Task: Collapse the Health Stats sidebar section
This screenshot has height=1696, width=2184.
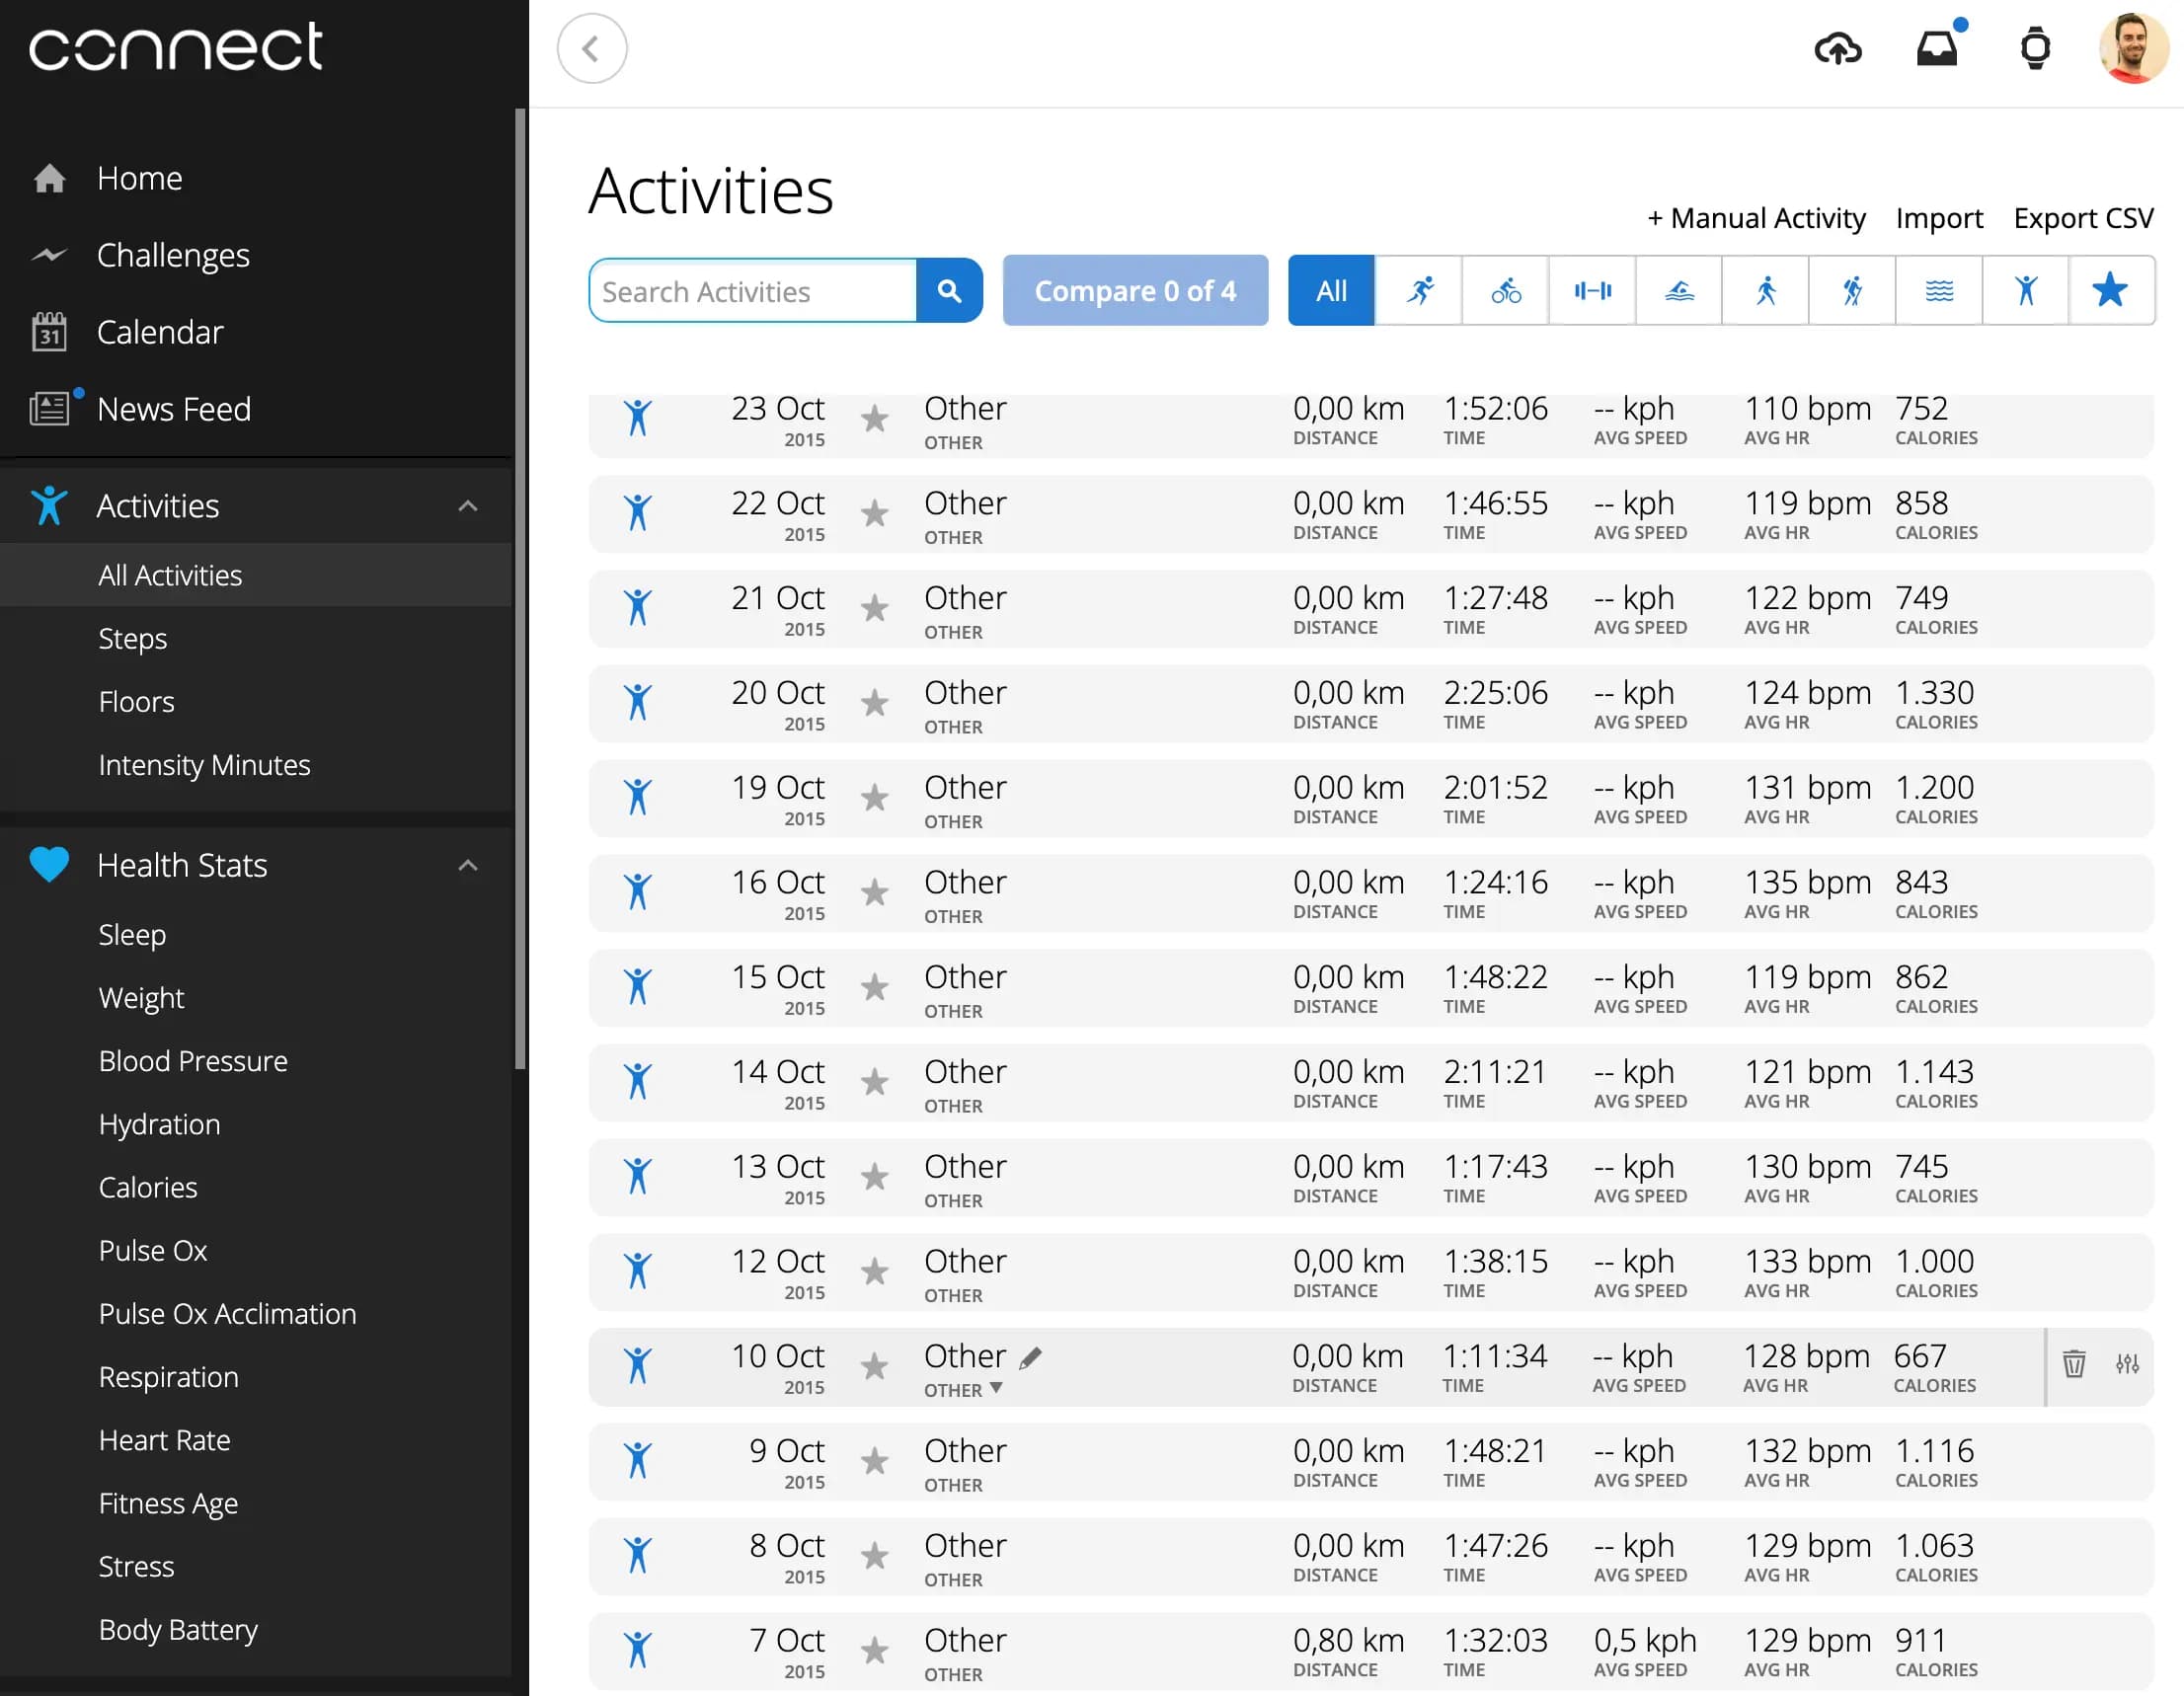Action: coord(468,864)
